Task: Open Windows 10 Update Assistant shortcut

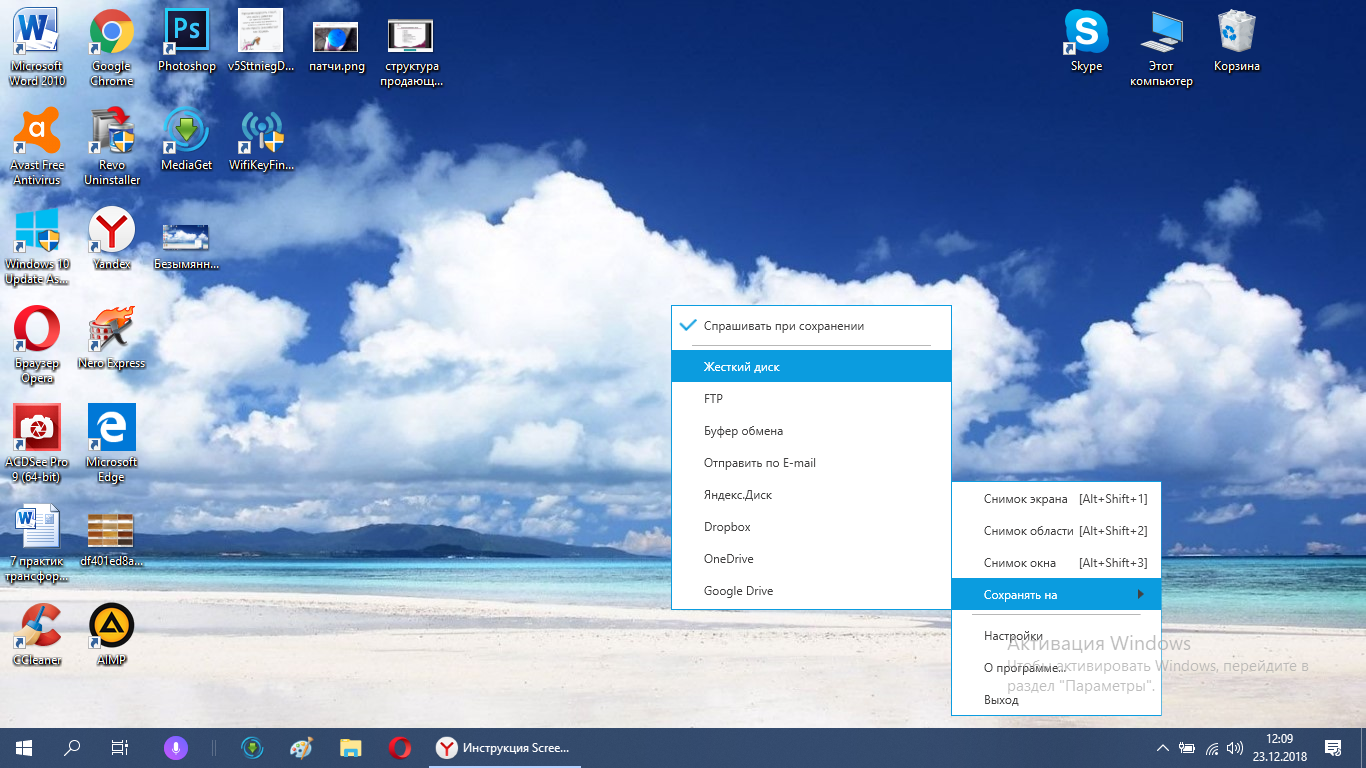Action: point(37,245)
